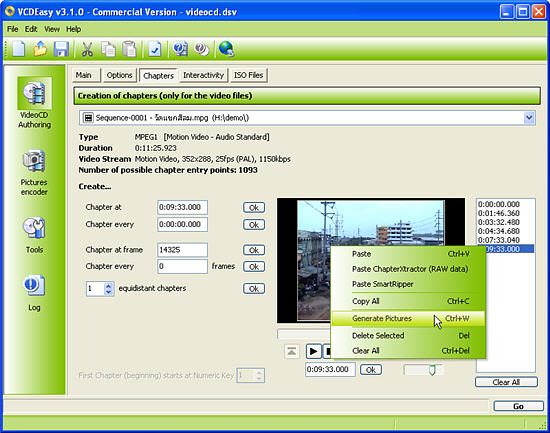
Task: Click the context help question icon
Action: click(202, 49)
